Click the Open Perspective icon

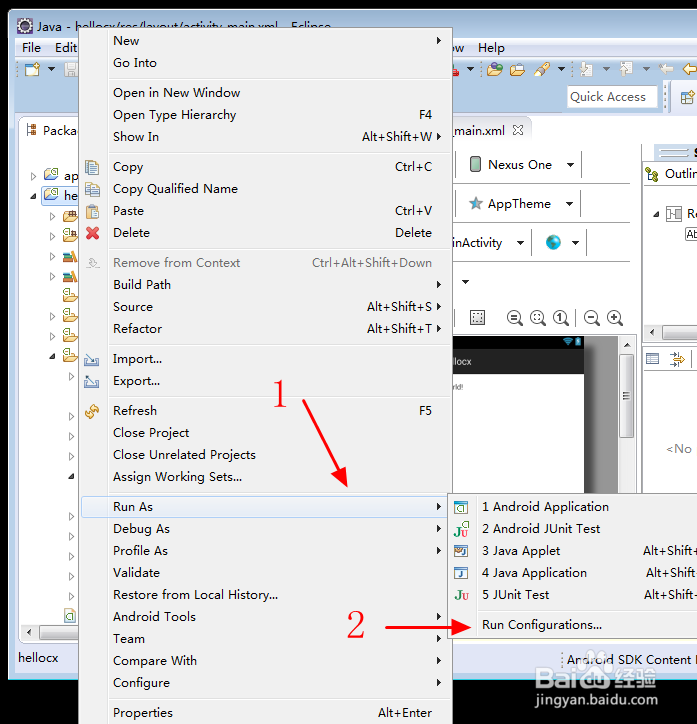(x=688, y=97)
